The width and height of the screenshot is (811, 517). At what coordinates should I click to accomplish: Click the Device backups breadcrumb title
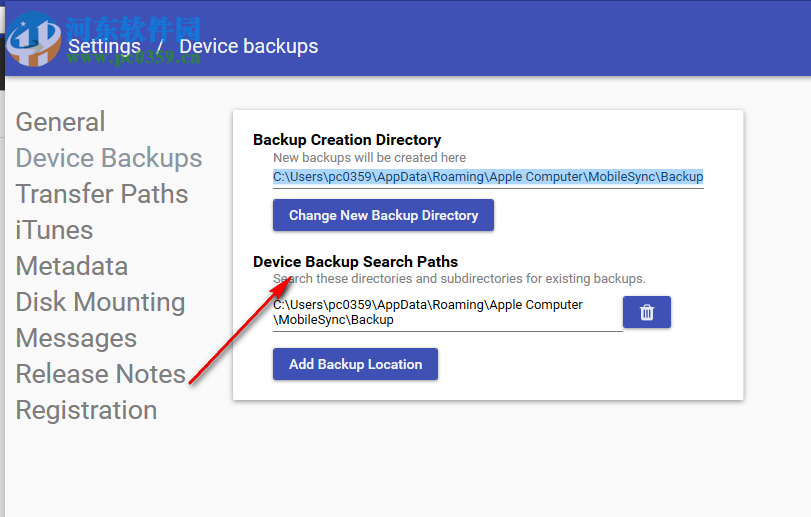coord(249,46)
